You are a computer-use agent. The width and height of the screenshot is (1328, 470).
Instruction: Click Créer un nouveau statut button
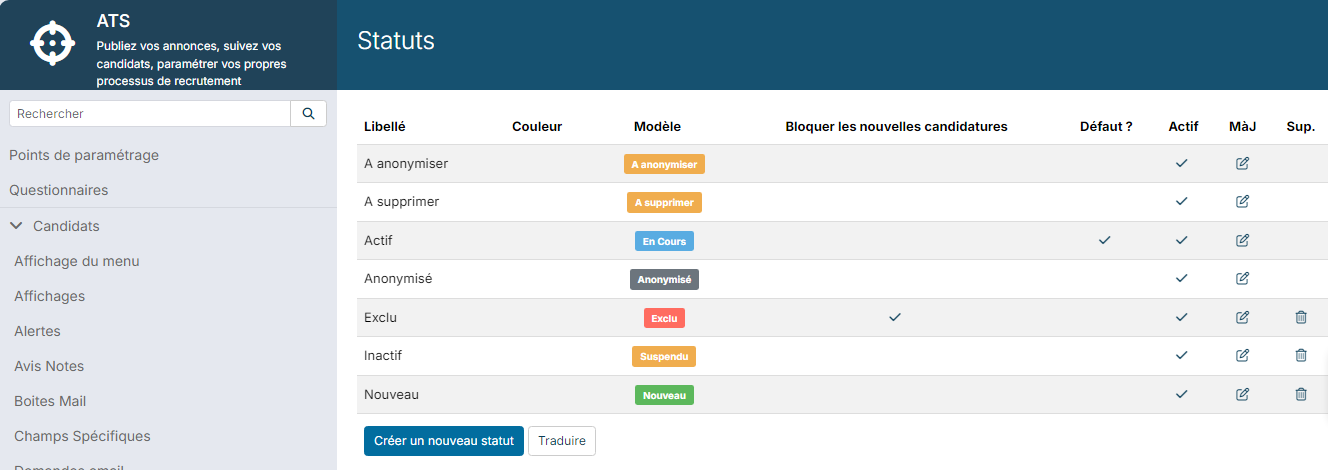pos(444,441)
